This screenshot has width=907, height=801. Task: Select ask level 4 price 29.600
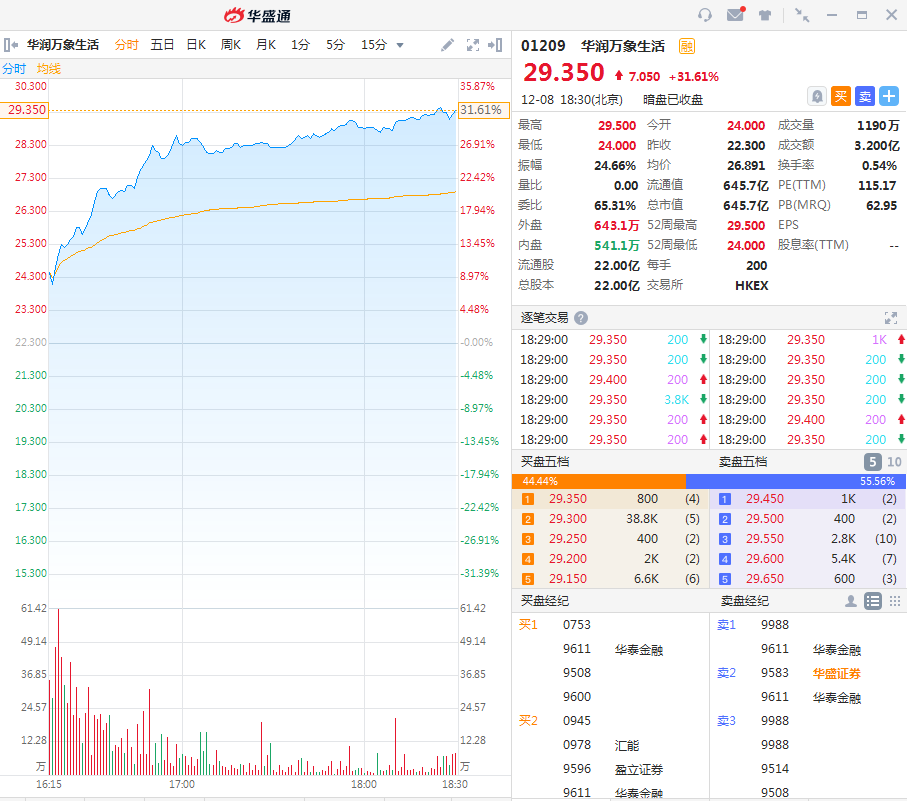click(765, 559)
